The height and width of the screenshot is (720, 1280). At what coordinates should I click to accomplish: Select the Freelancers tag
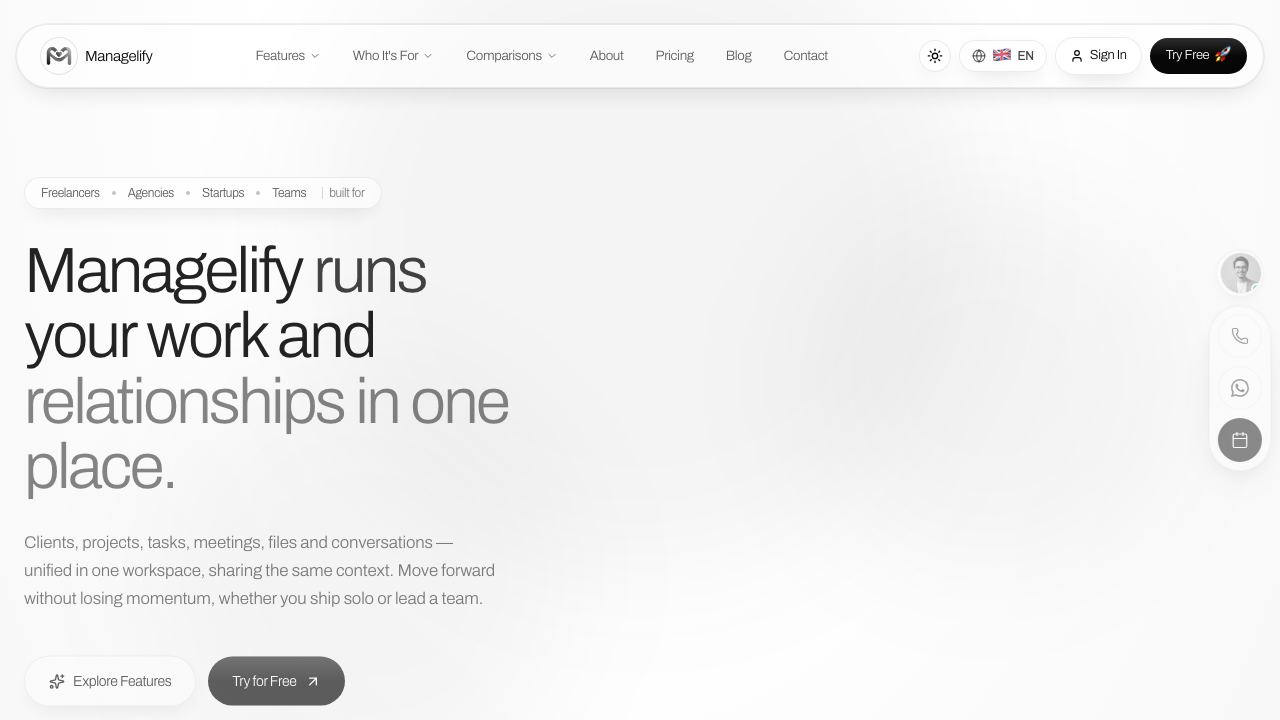click(70, 193)
